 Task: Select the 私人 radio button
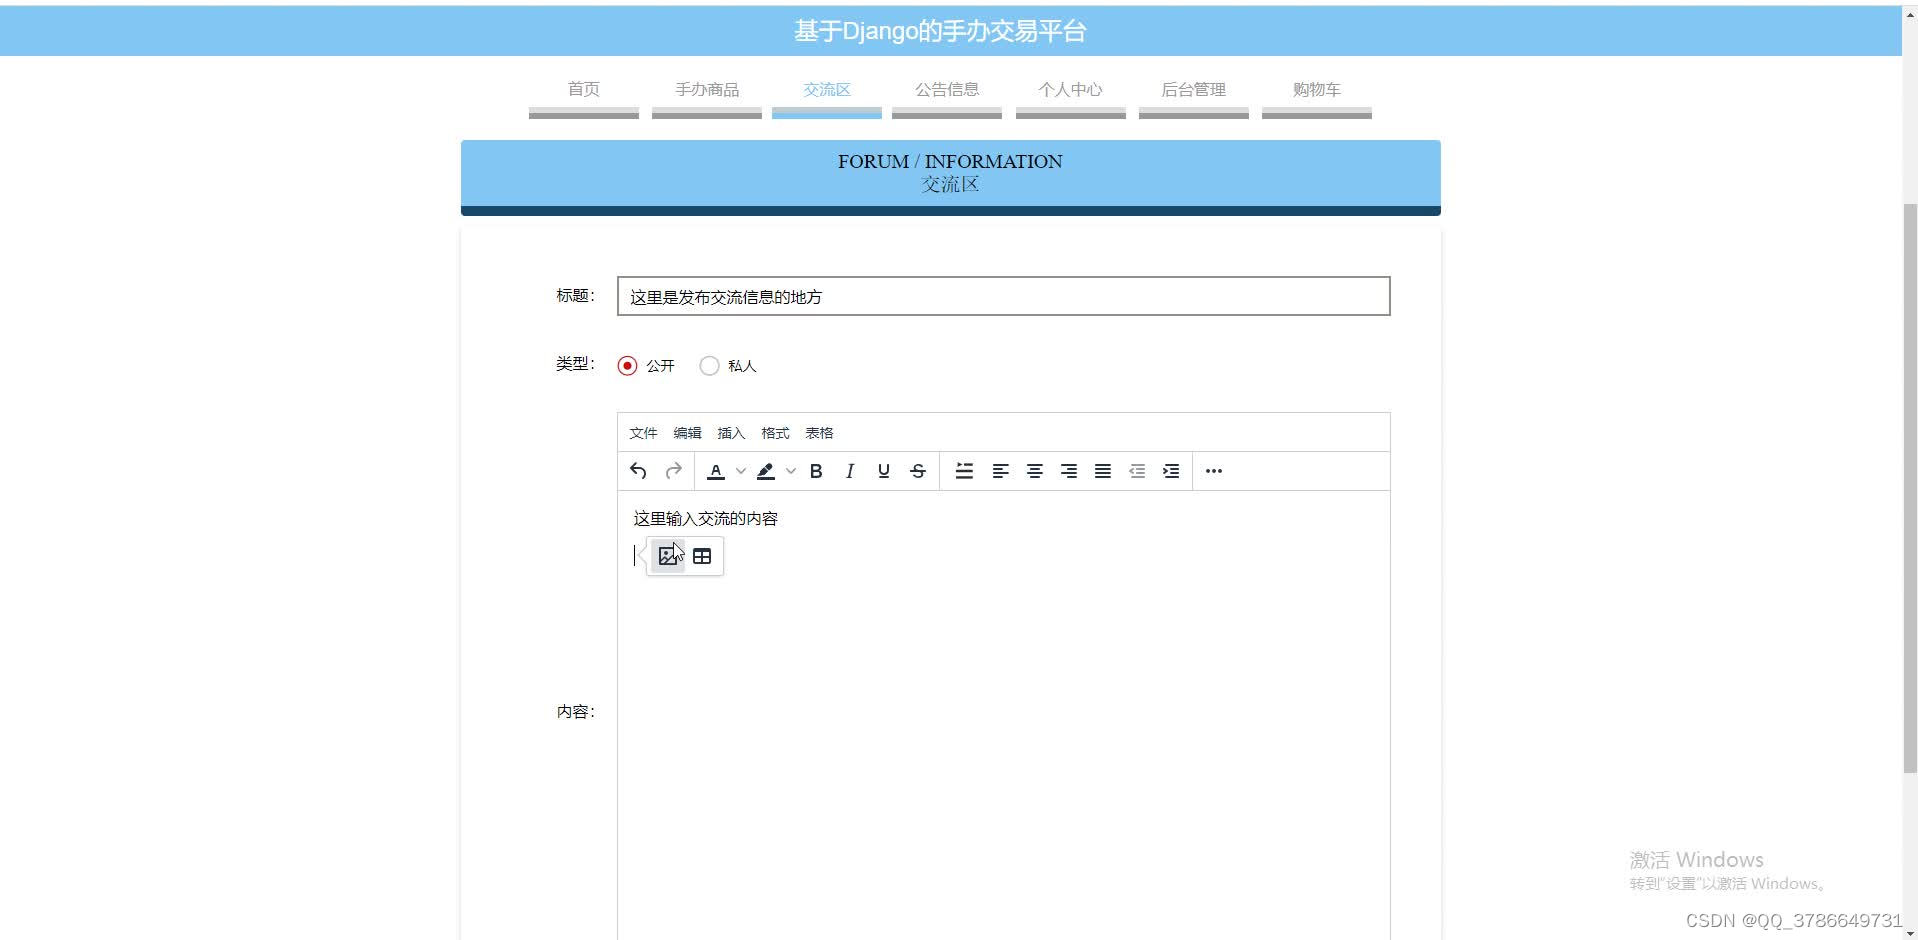[x=709, y=366]
